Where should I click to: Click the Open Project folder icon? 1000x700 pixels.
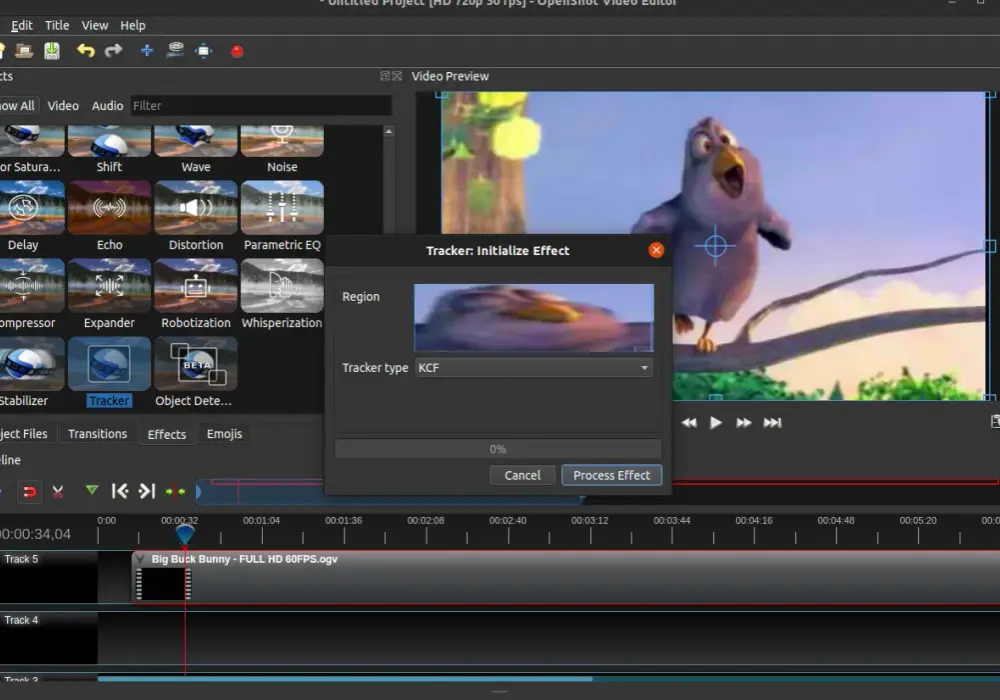24,51
